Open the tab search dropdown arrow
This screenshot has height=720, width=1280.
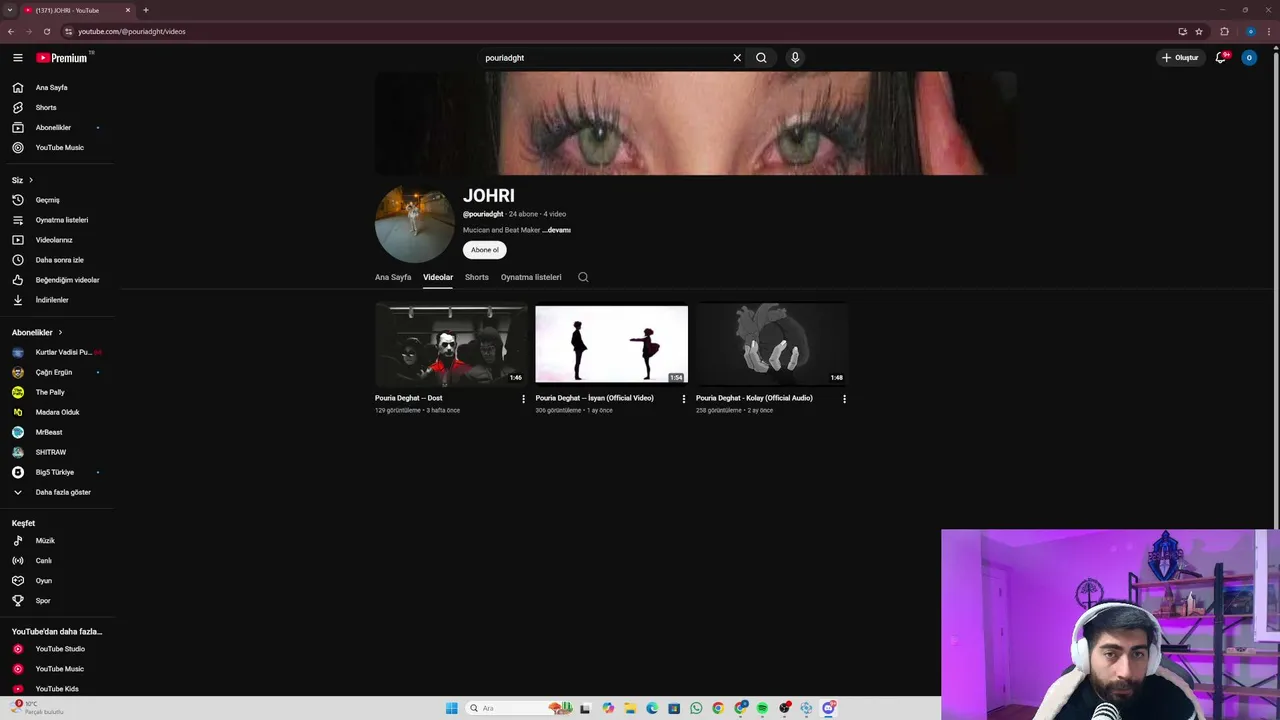point(9,10)
